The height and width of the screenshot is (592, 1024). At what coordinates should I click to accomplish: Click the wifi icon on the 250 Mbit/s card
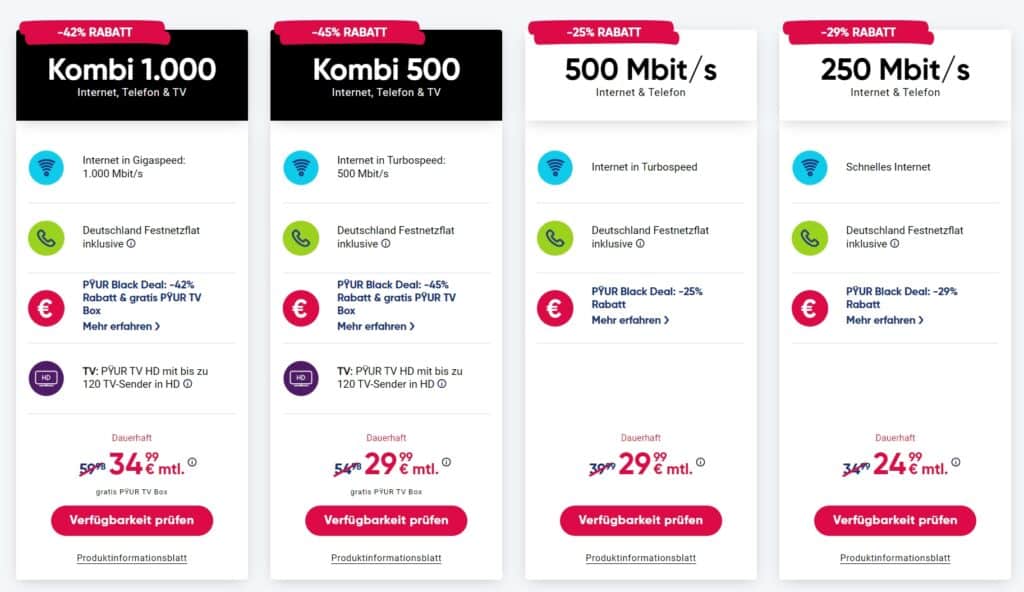click(x=811, y=167)
